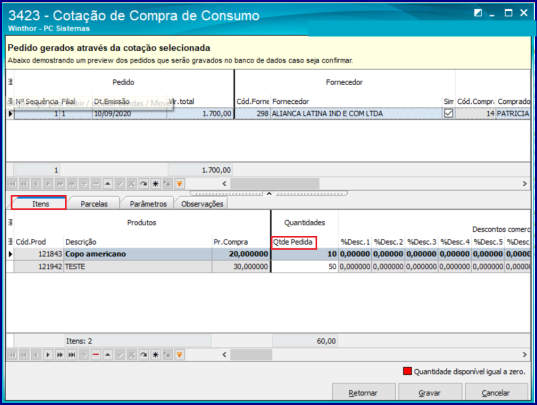Viewport: 537px width, 405px height.
Task: Select the Itens tab
Action: (39, 203)
